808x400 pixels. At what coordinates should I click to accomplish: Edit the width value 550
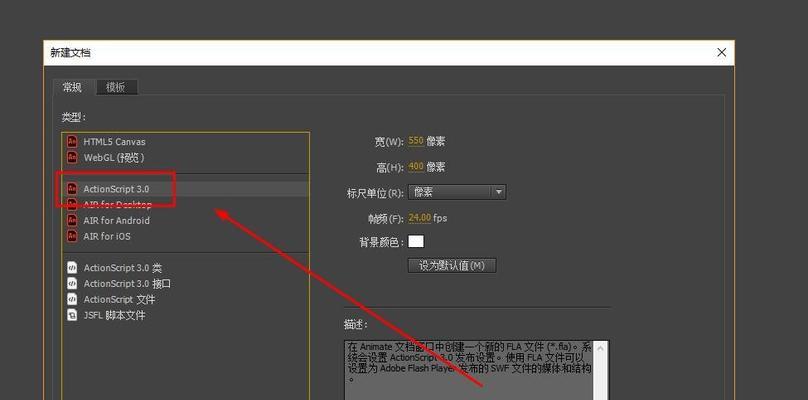pos(416,141)
